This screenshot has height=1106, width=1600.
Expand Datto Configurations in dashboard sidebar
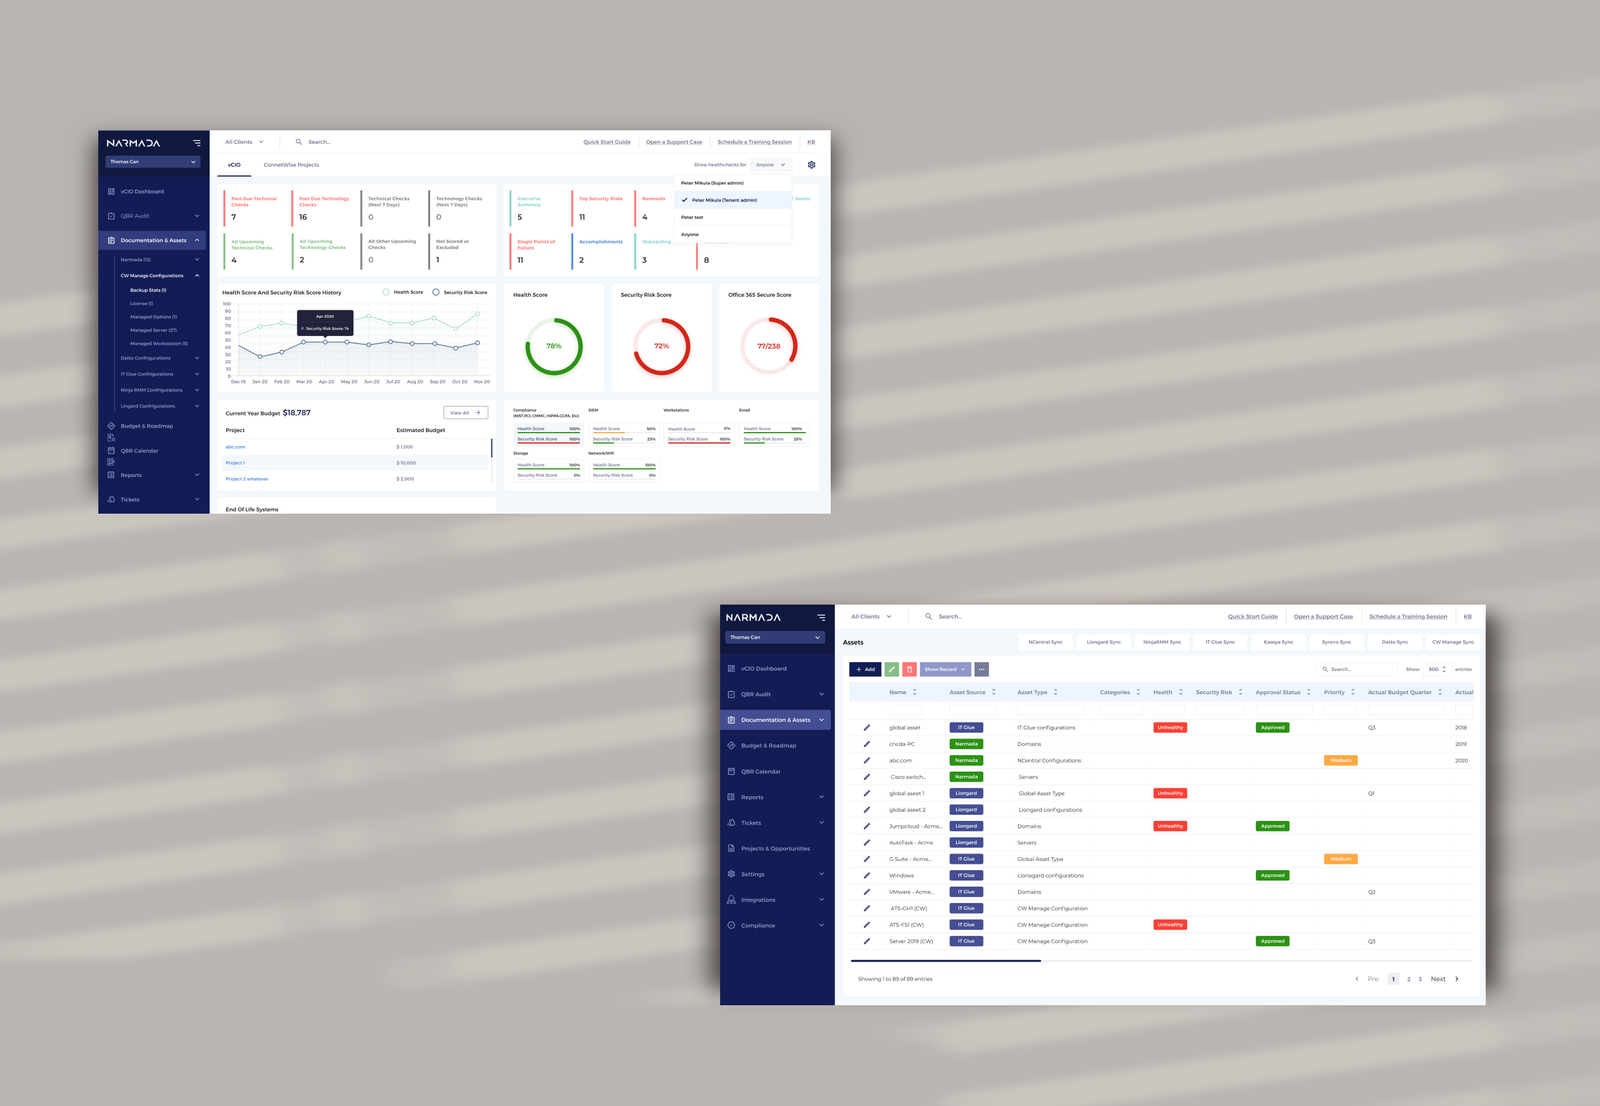coord(197,358)
